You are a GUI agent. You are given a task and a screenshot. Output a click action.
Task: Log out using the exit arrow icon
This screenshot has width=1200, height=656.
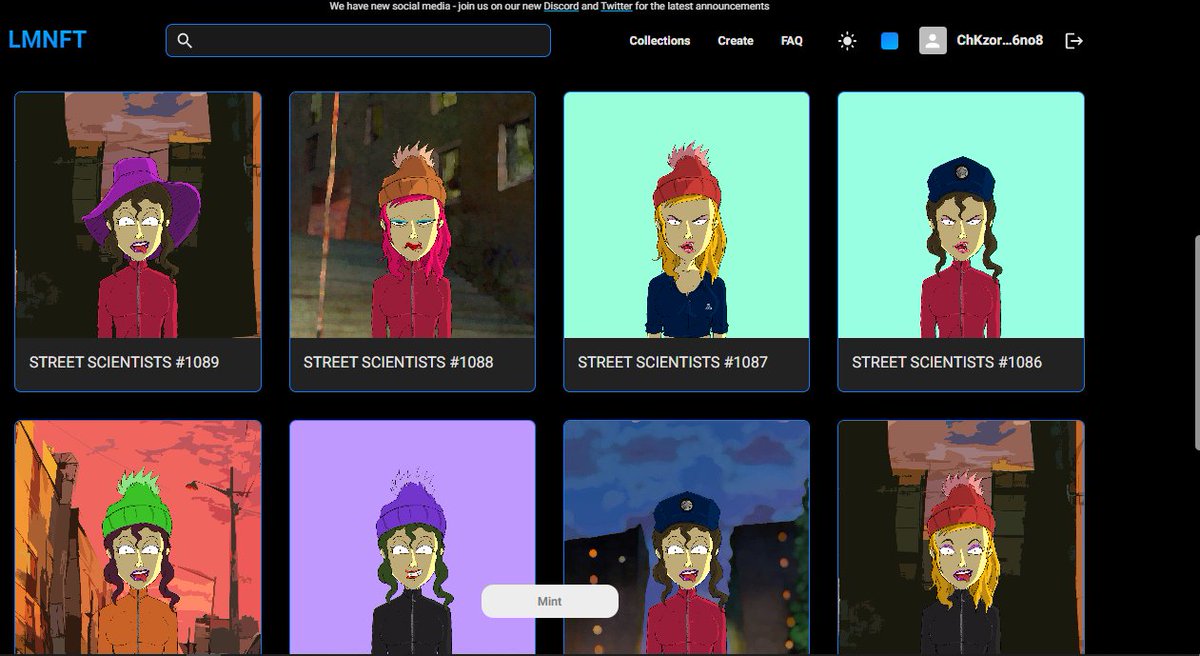1074,41
